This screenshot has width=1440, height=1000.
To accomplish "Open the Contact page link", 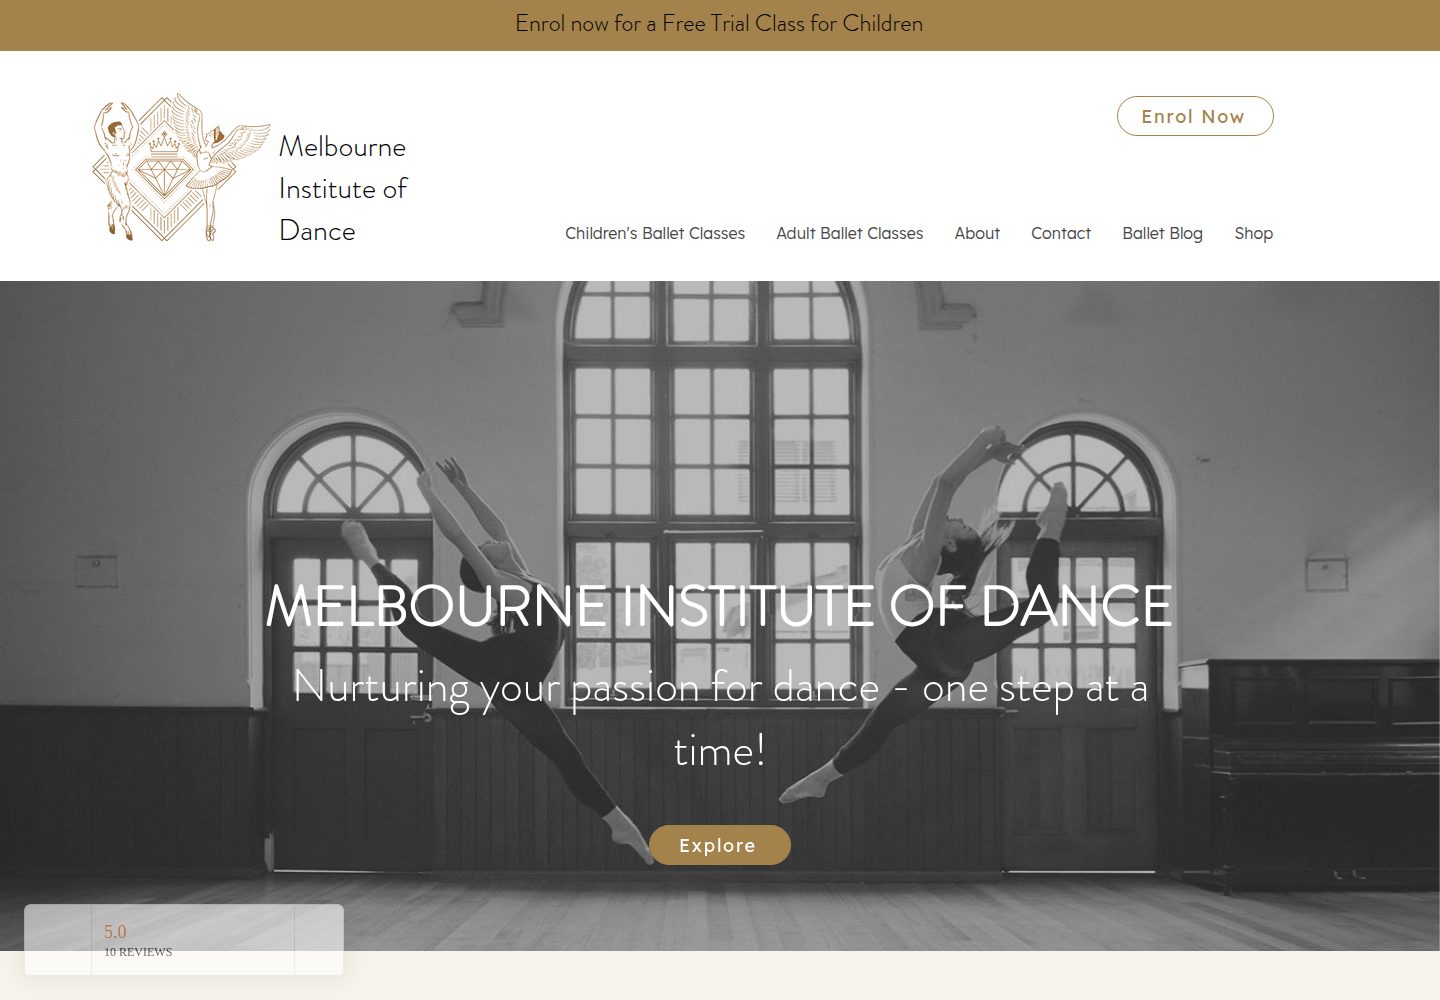I will (1061, 233).
